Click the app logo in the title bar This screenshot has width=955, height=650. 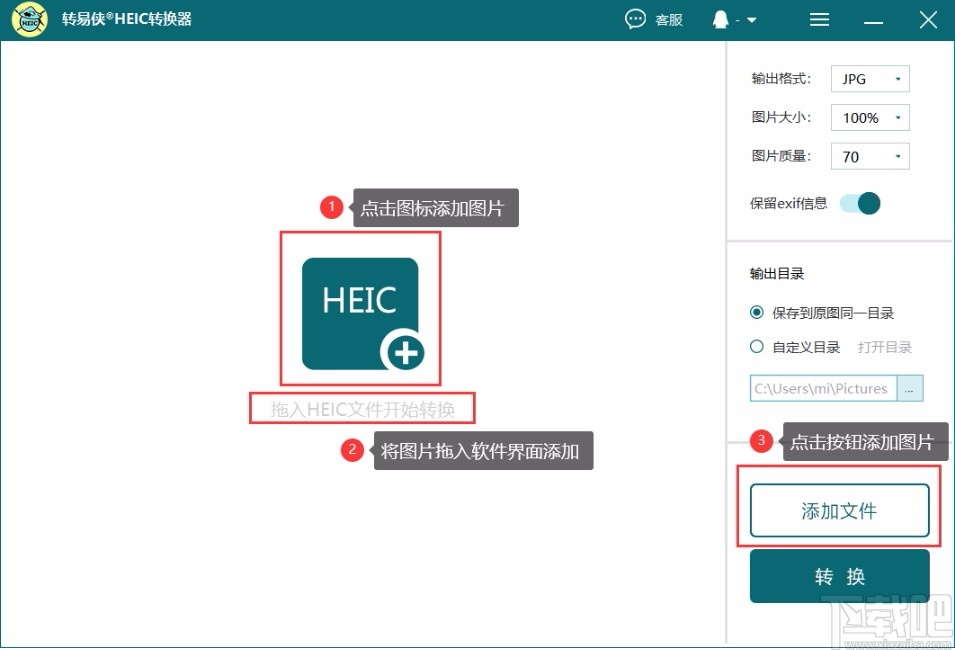pyautogui.click(x=28, y=19)
